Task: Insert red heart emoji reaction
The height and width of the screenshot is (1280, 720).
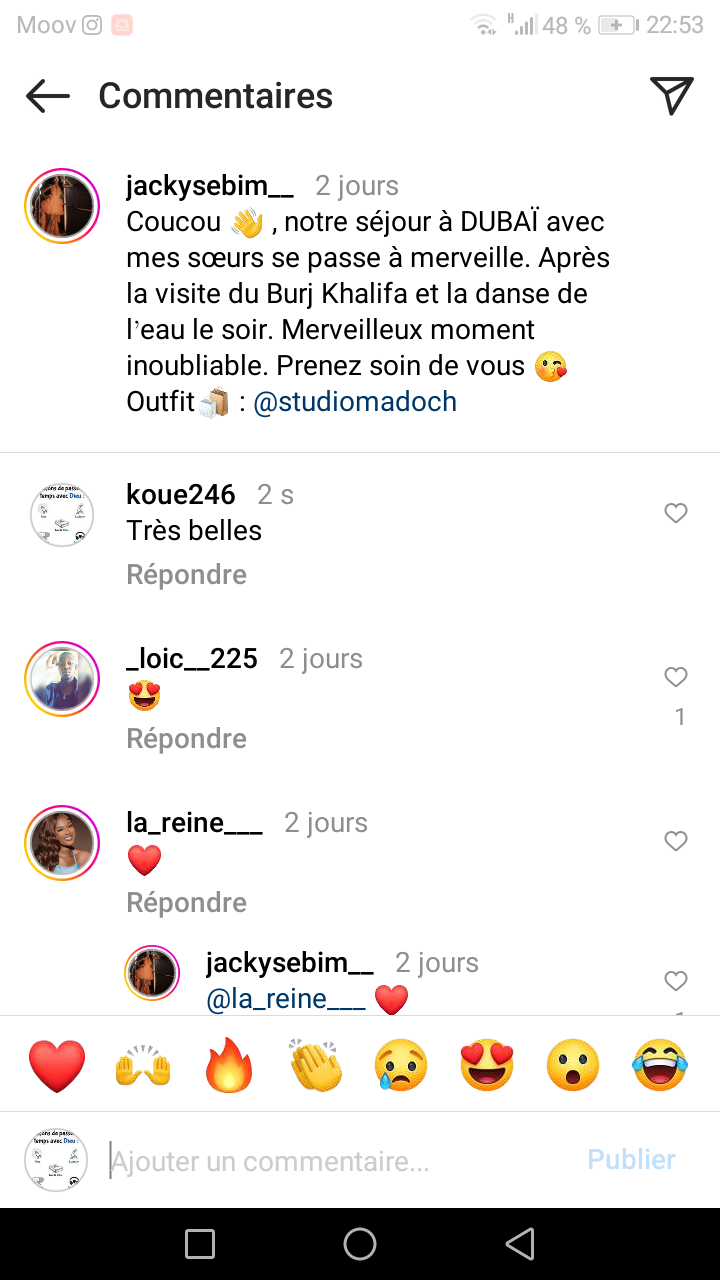Action: pos(57,1066)
